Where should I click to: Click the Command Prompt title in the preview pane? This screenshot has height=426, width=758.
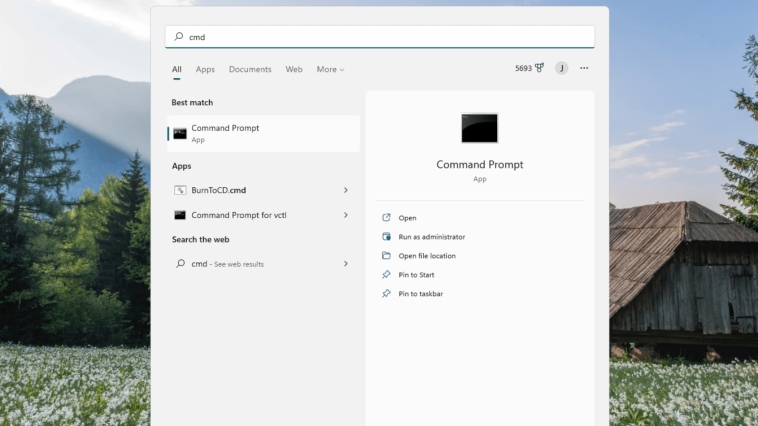tap(480, 165)
